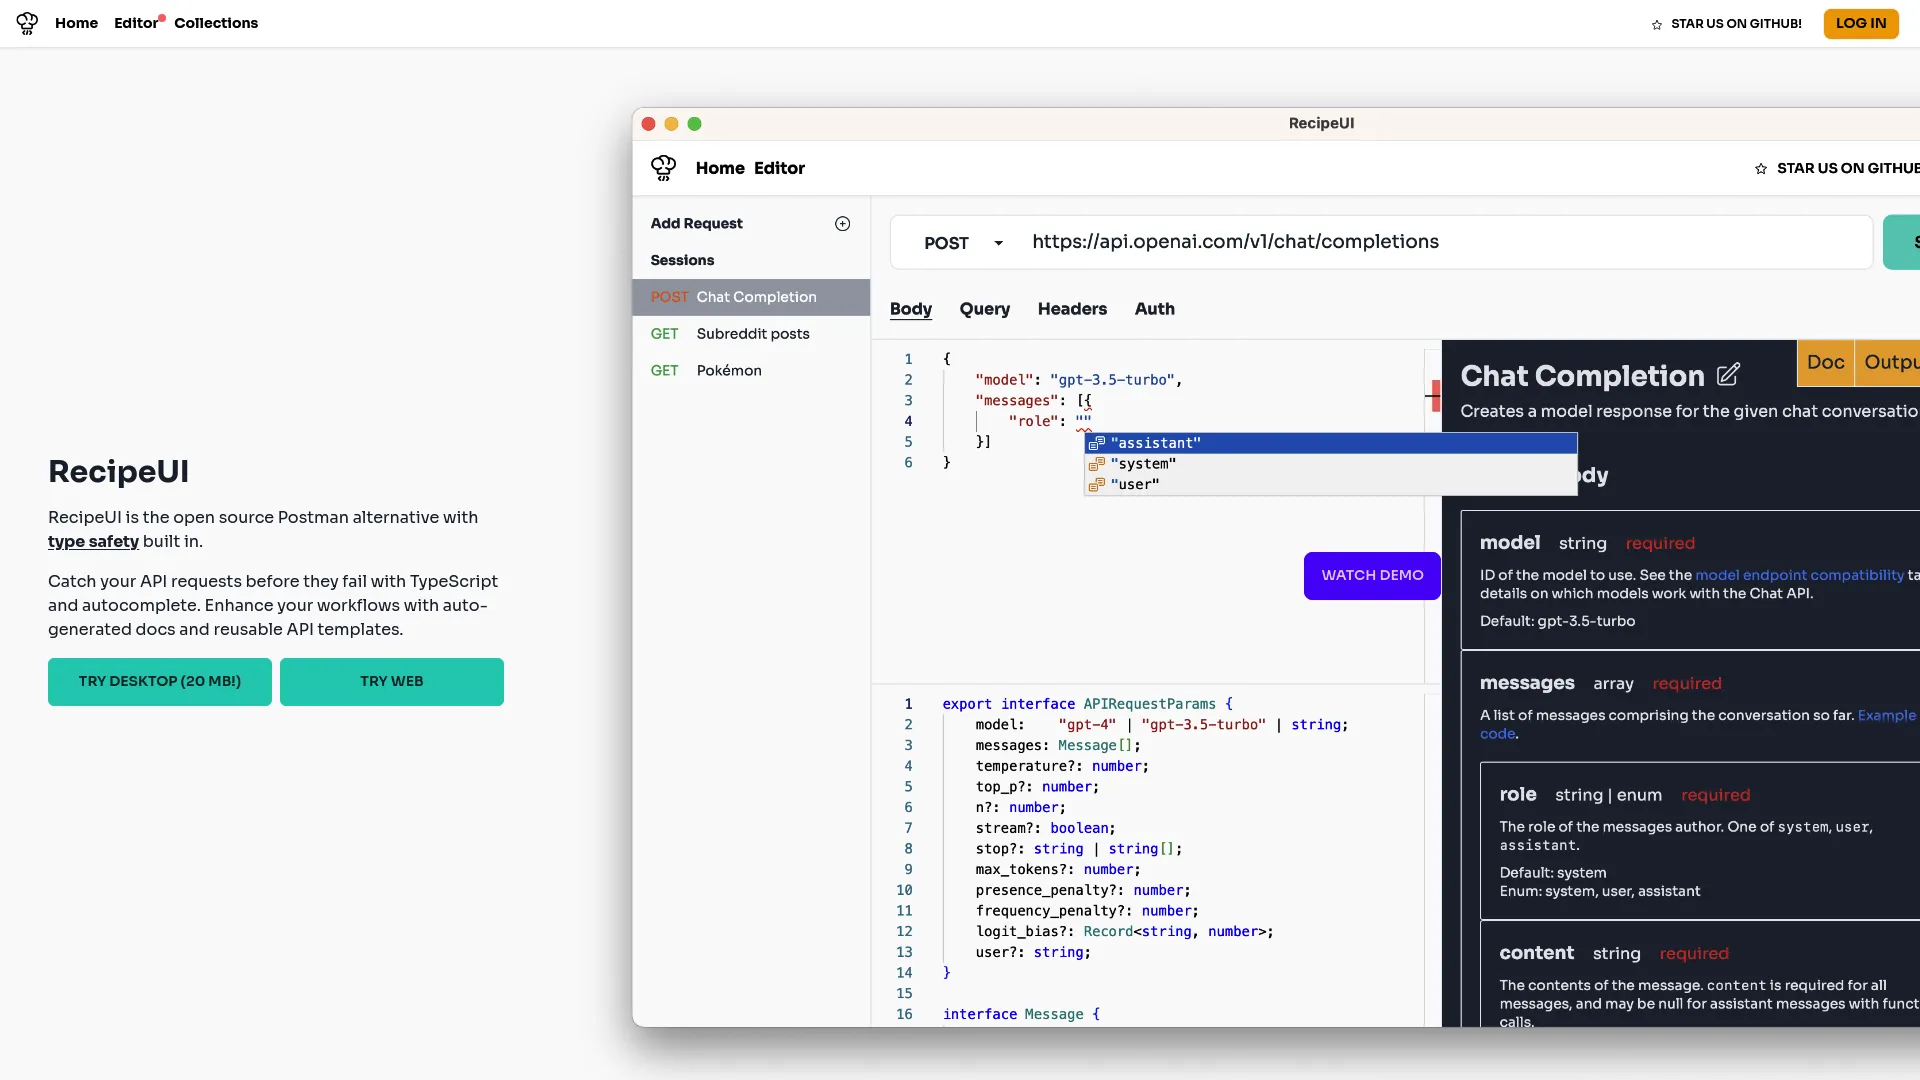The width and height of the screenshot is (1920, 1080).
Task: Click the yellow minimize dot of RecipeUI window
Action: (x=671, y=124)
